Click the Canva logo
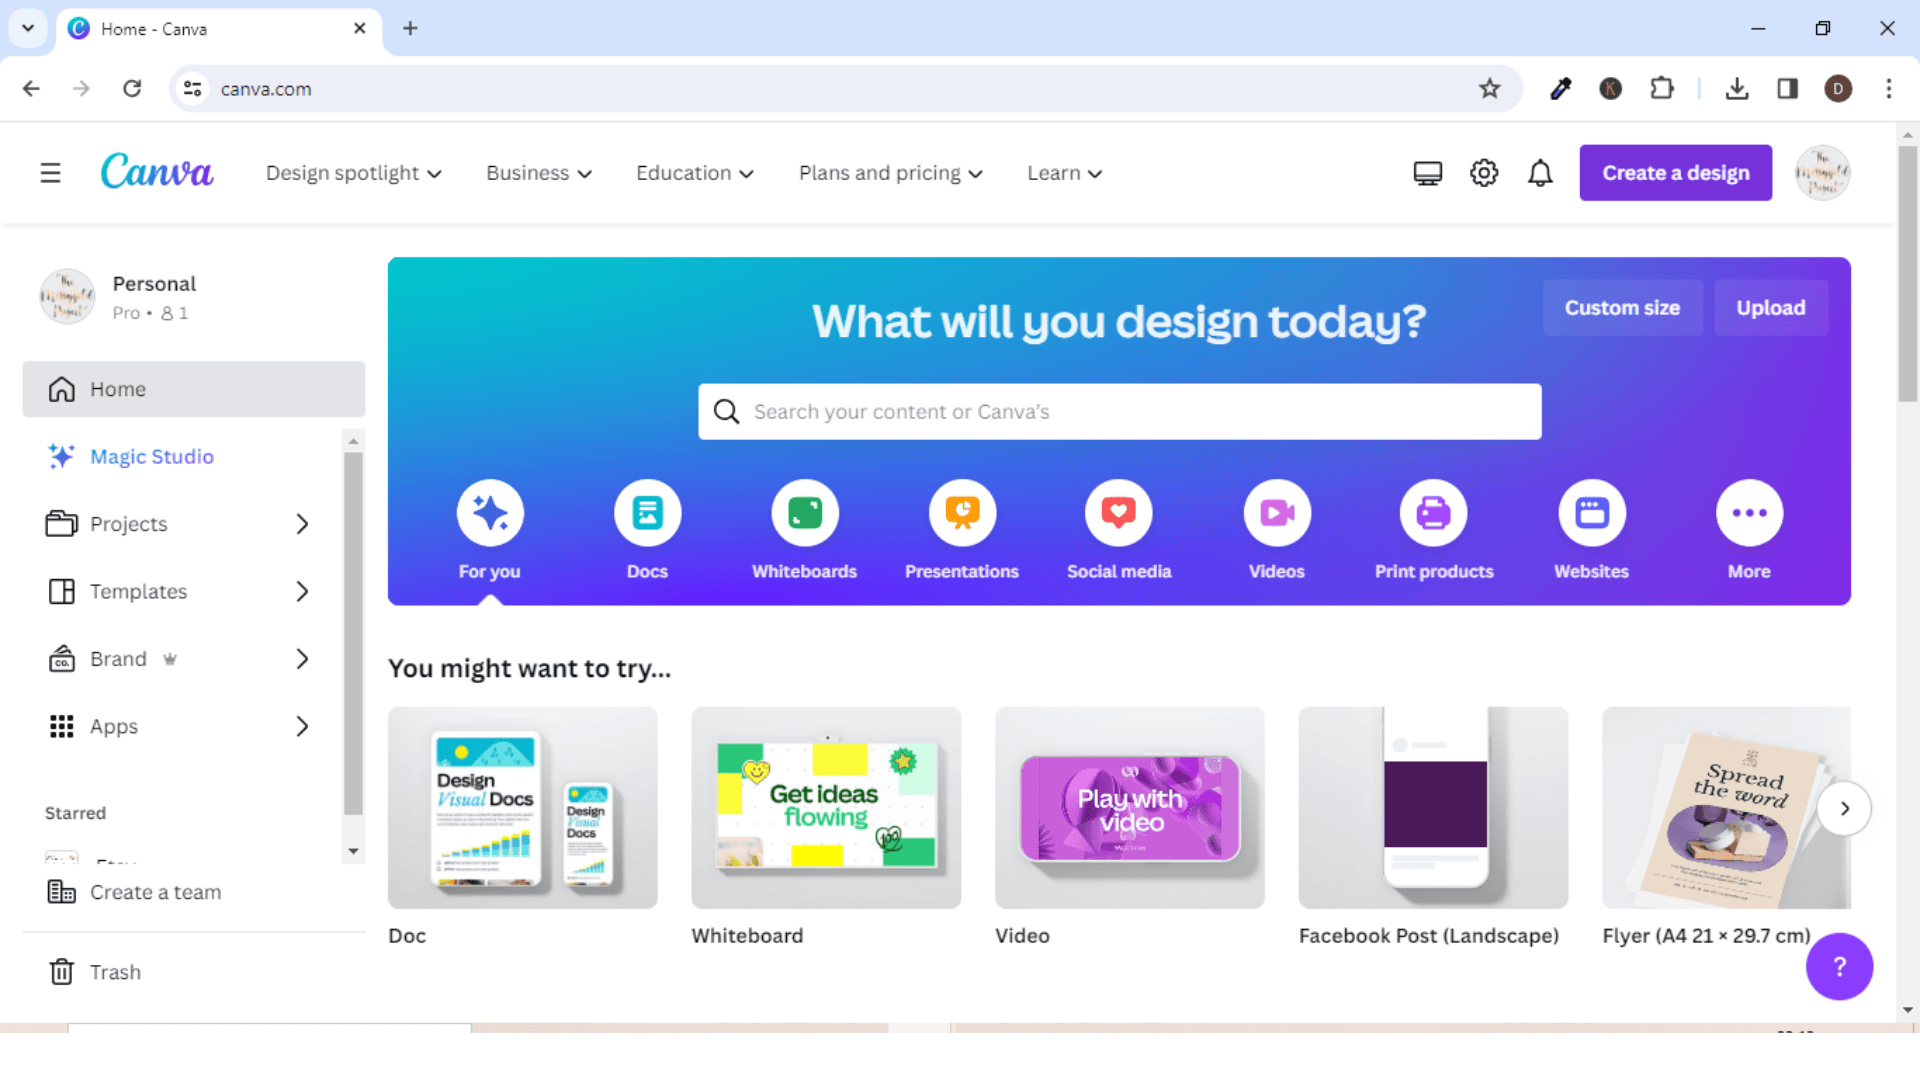Viewport: 1920px width, 1080px height. pos(157,172)
